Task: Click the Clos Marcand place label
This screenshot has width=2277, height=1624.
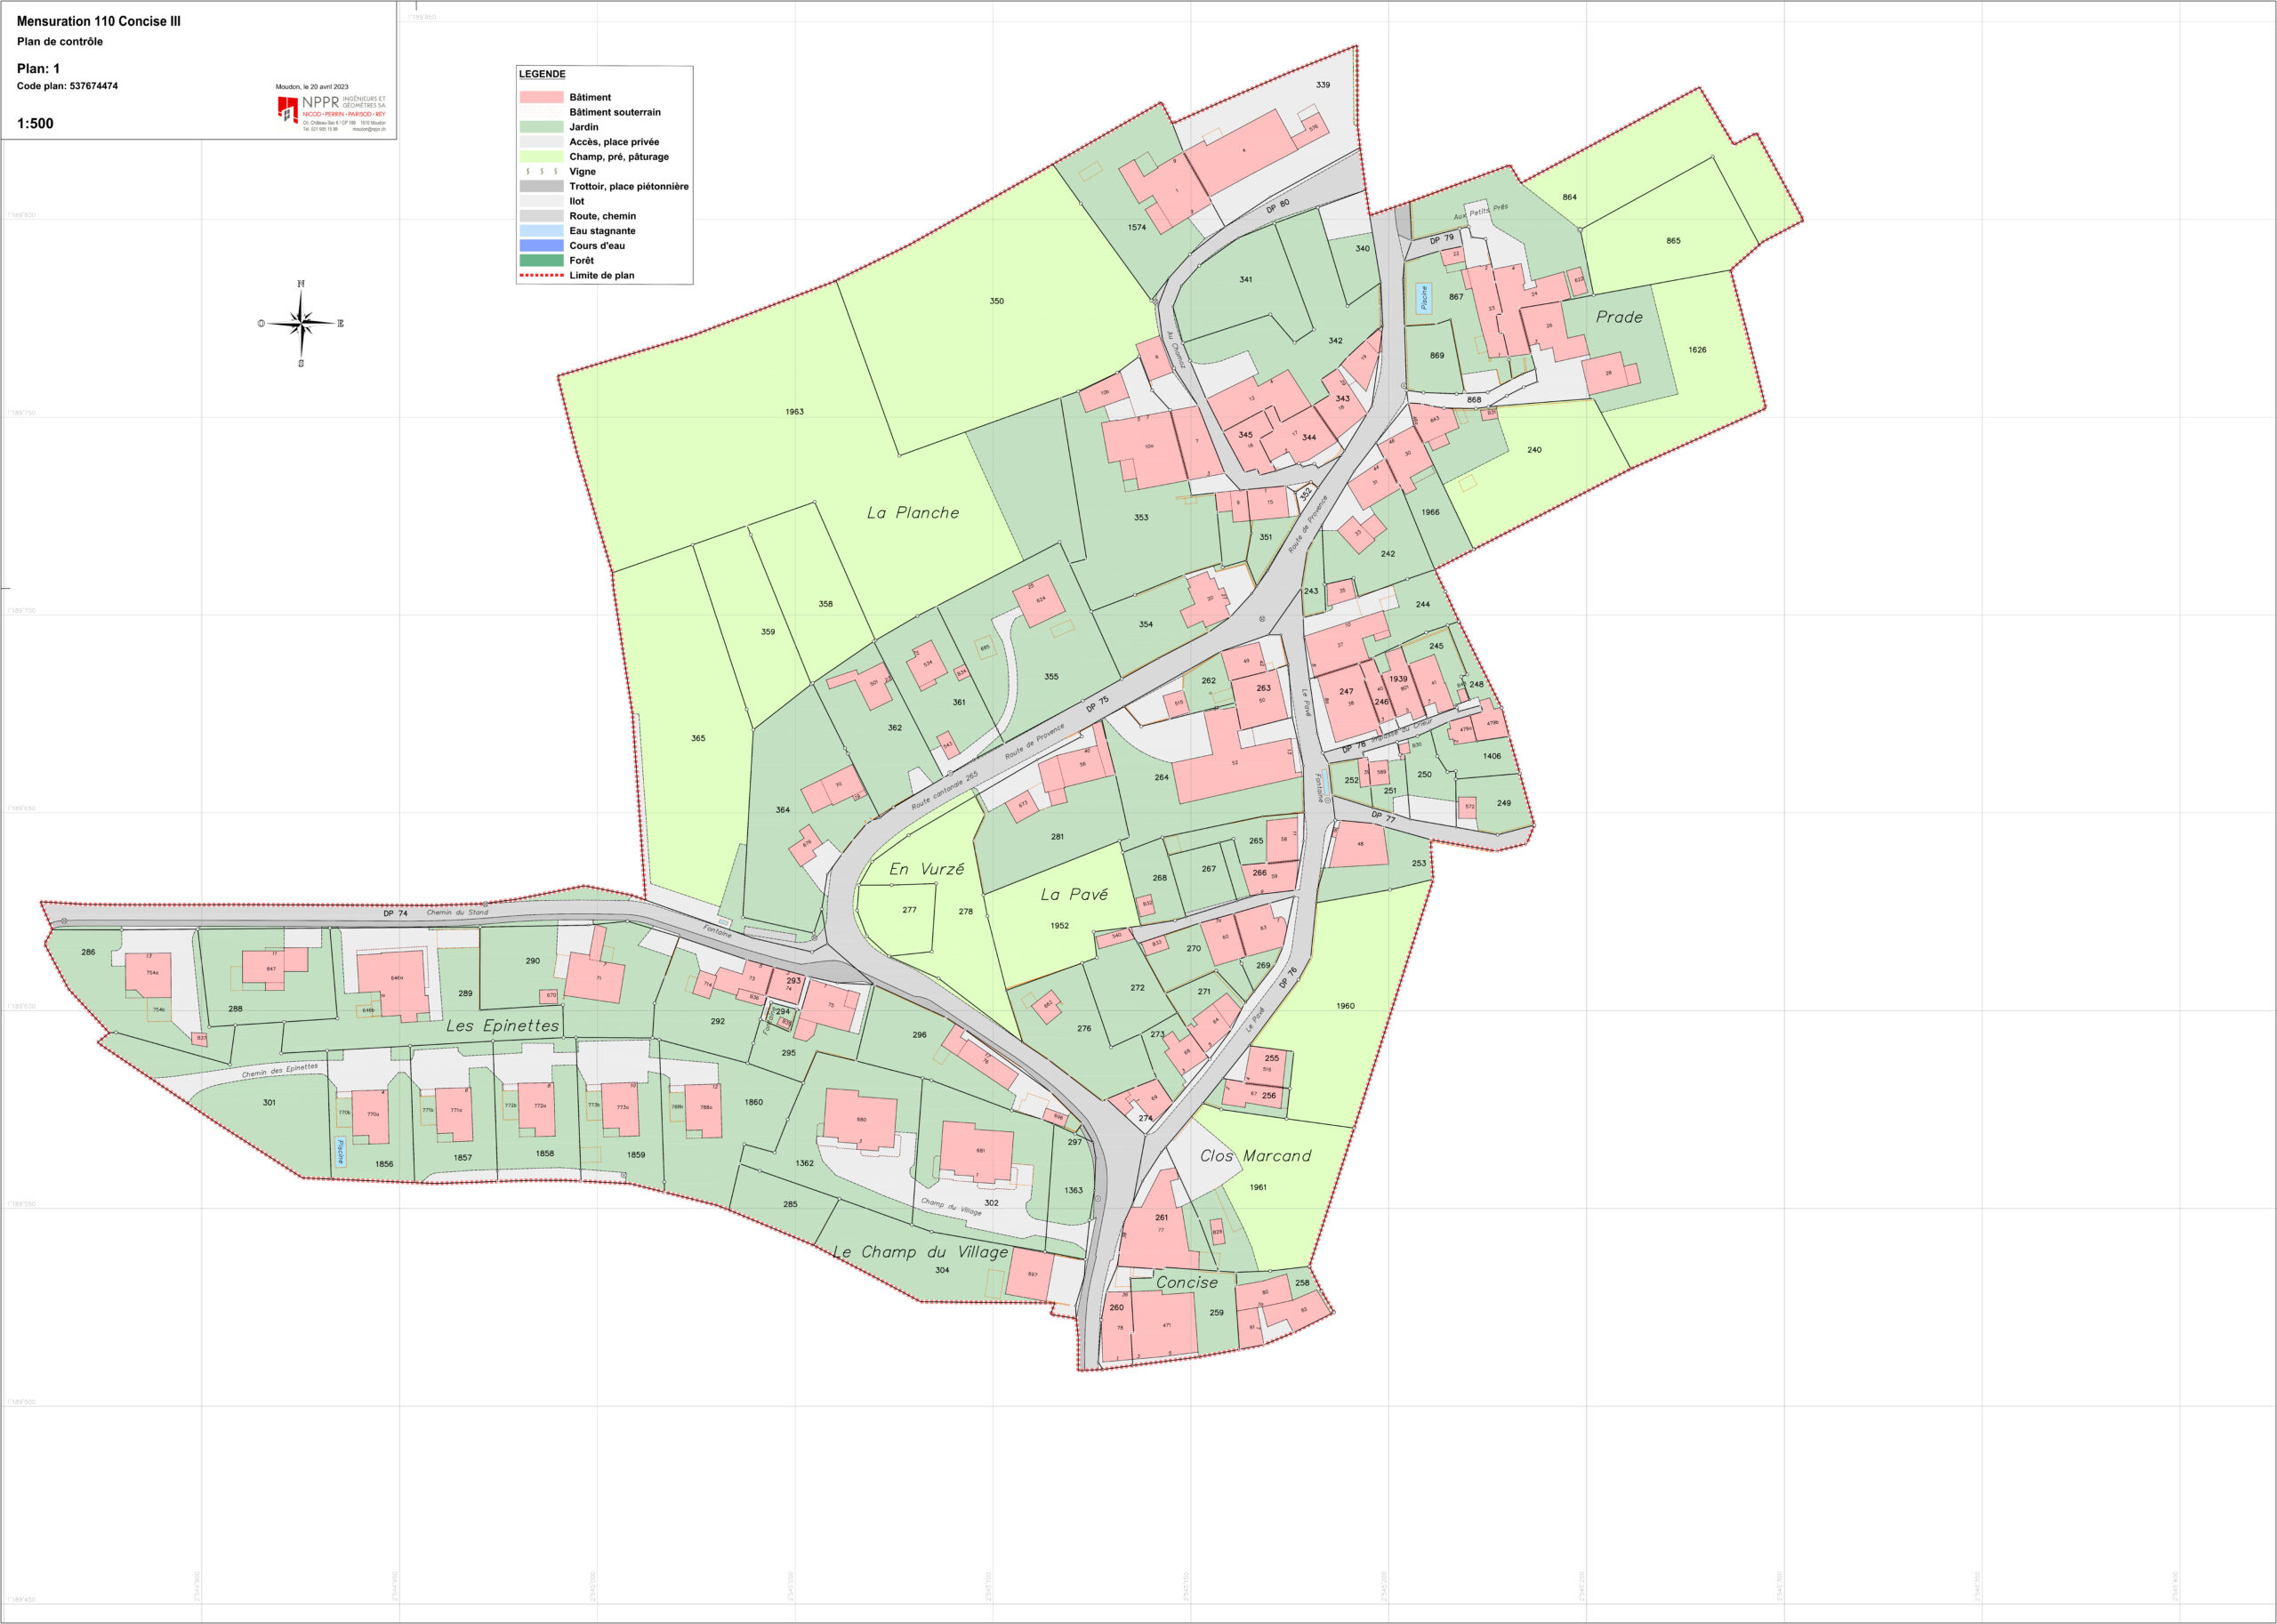Action: 1255,1156
